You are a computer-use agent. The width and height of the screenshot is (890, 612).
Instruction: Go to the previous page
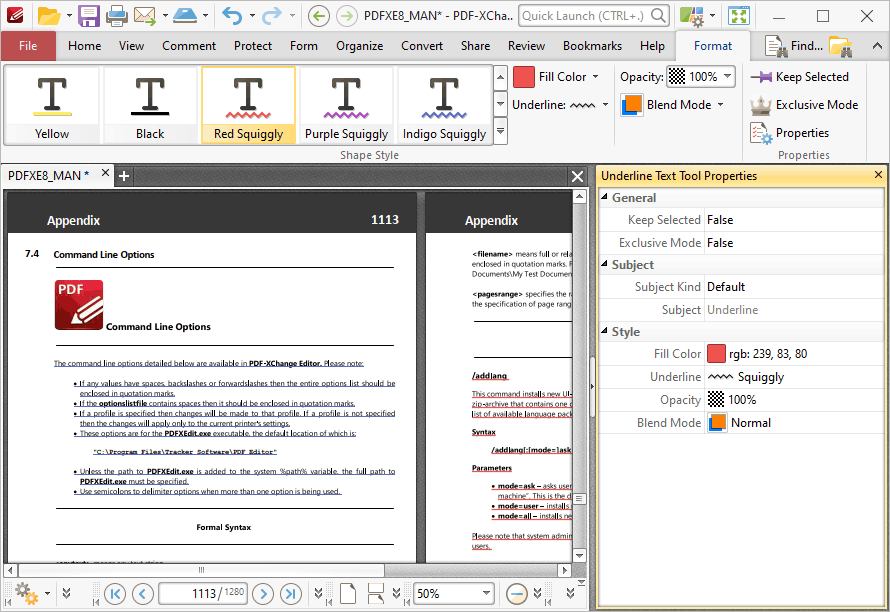142,594
